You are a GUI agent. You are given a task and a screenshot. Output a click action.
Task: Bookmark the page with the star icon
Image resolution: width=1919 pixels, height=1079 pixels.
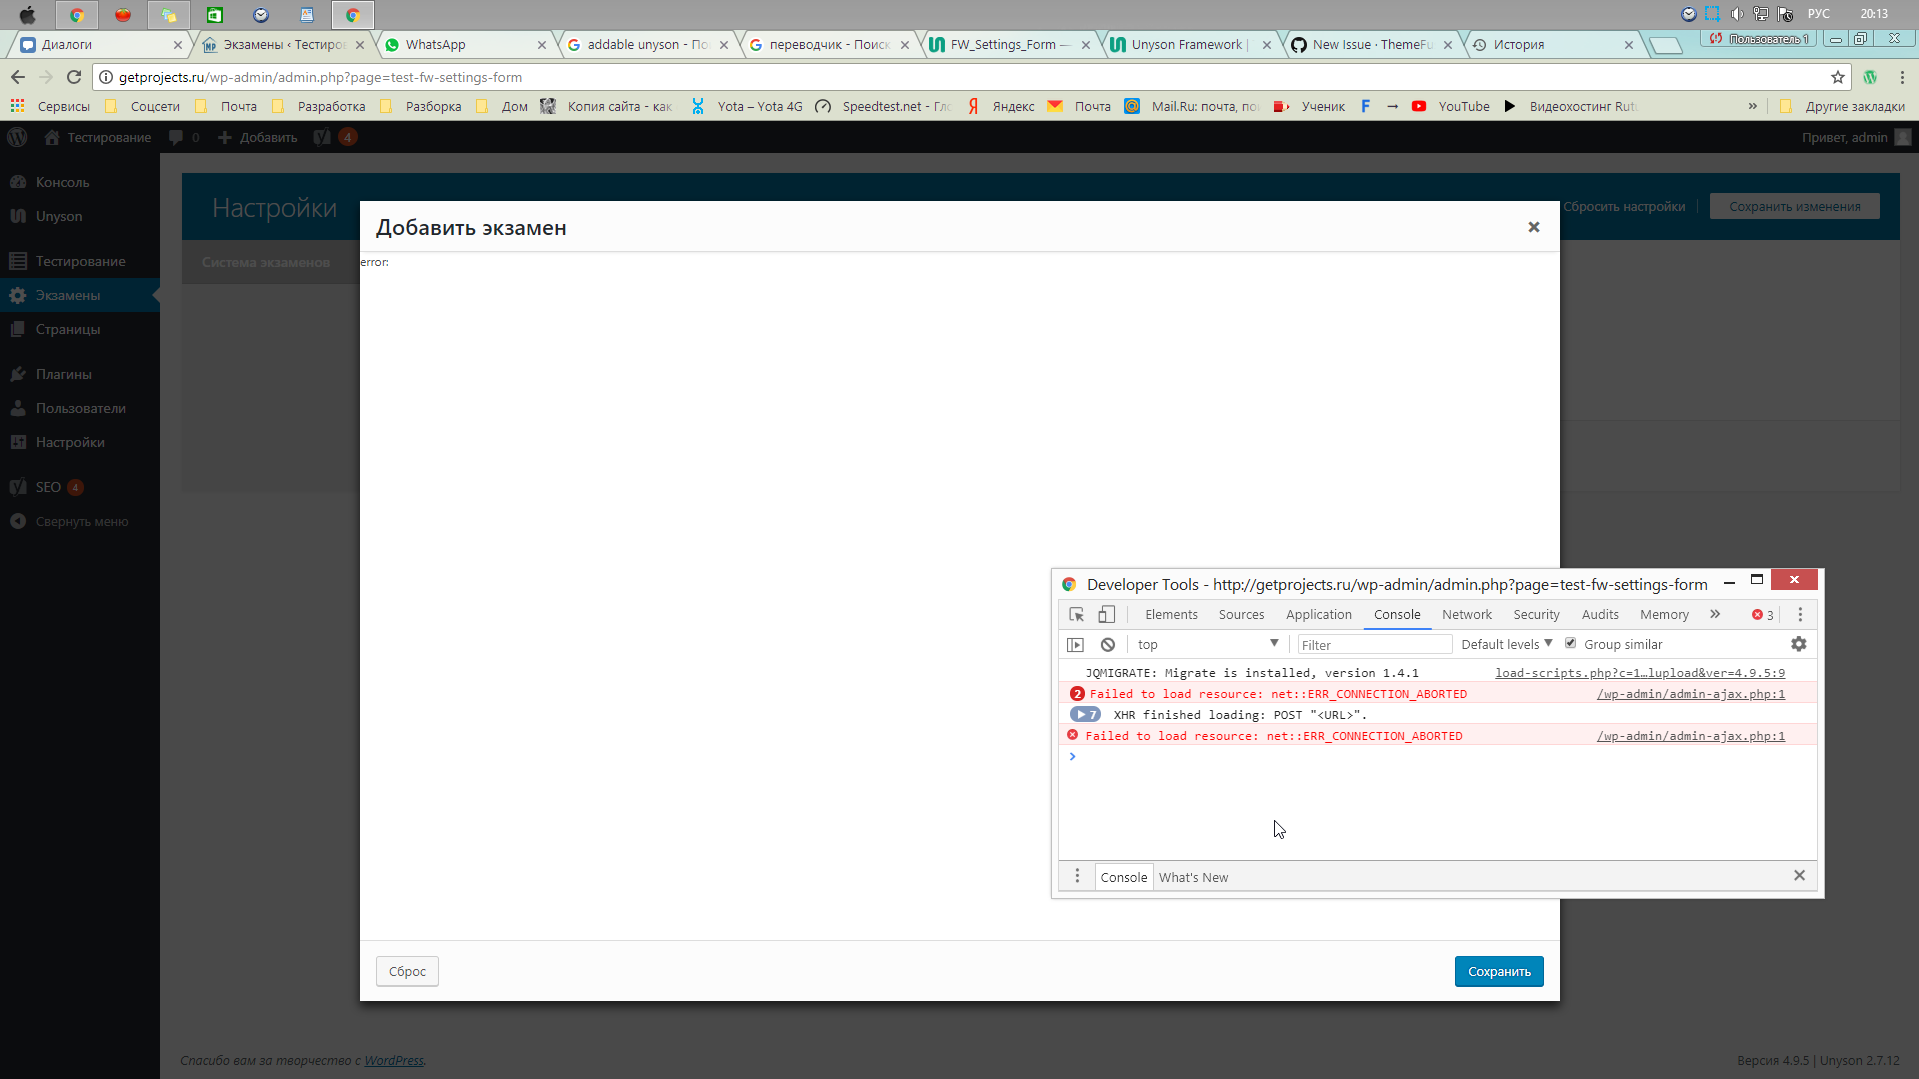click(1837, 77)
